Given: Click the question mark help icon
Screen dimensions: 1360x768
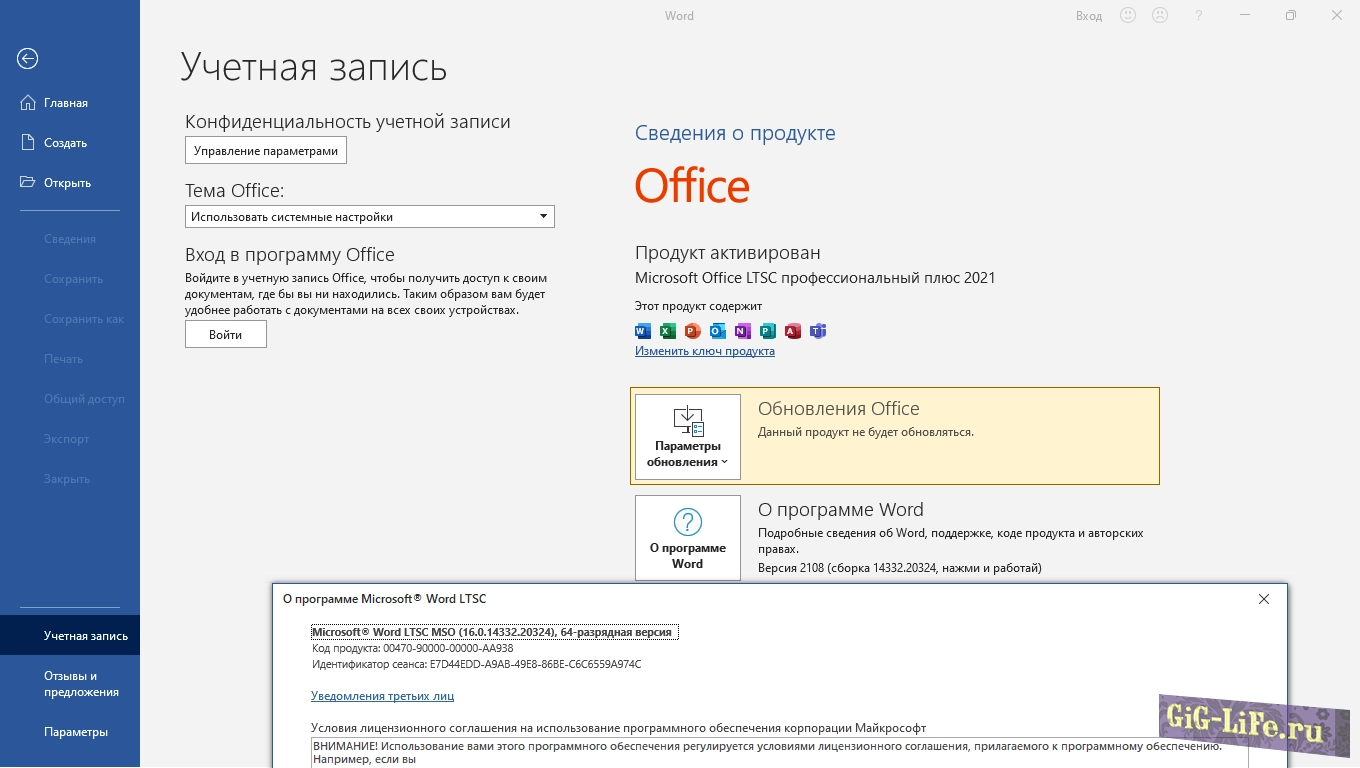Looking at the screenshot, I should pos(1199,16).
